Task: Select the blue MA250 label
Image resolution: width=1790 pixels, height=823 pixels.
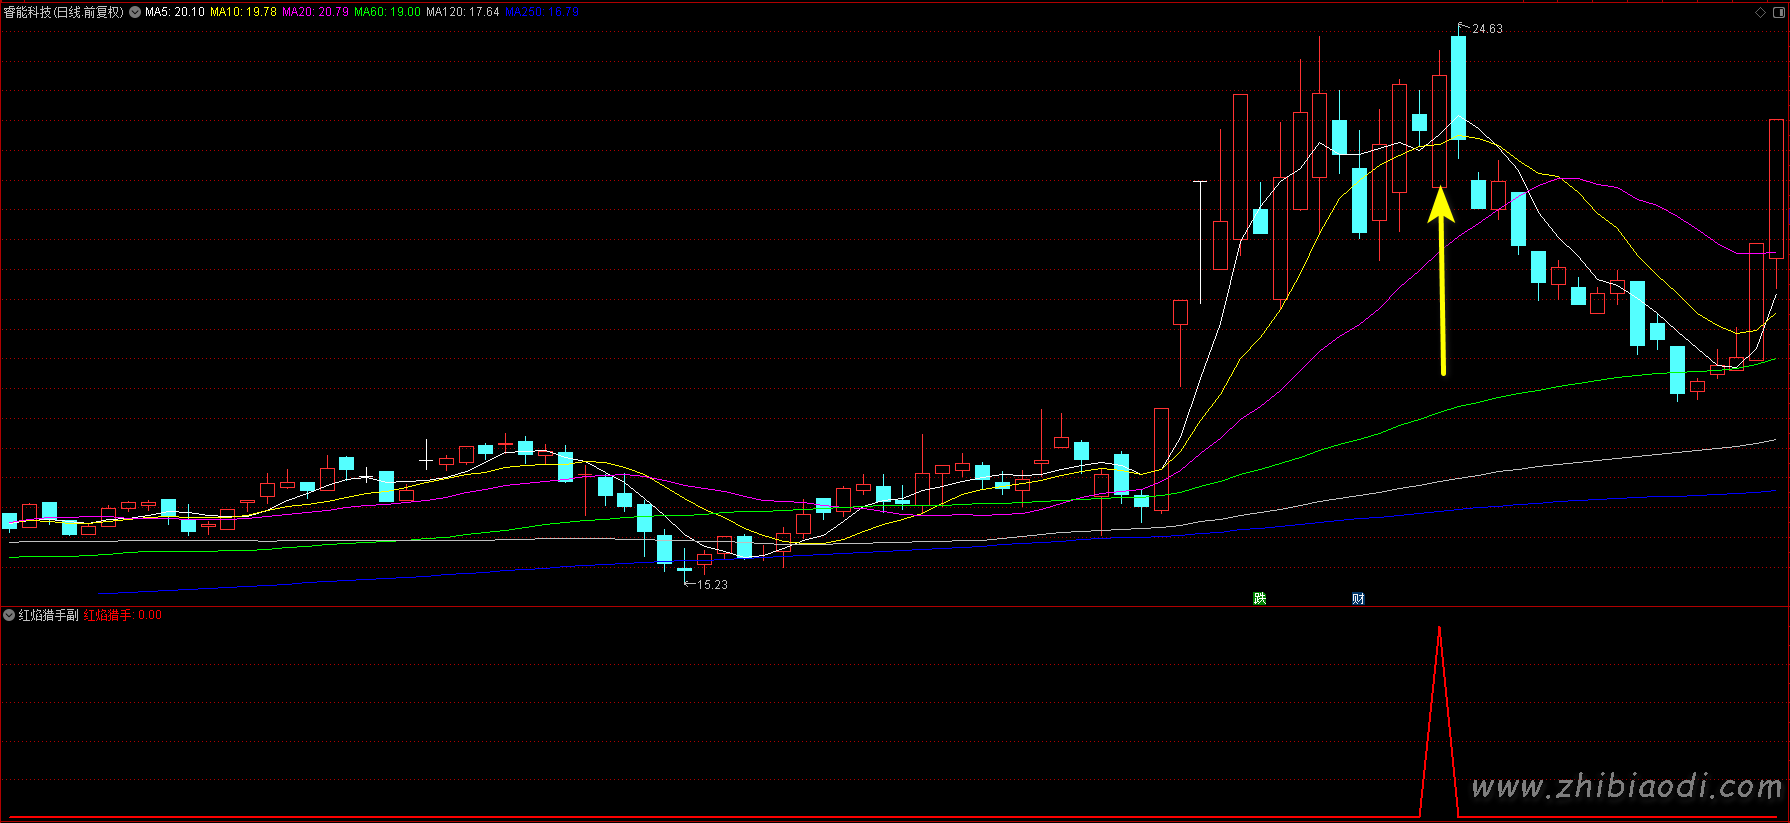Action: point(541,12)
